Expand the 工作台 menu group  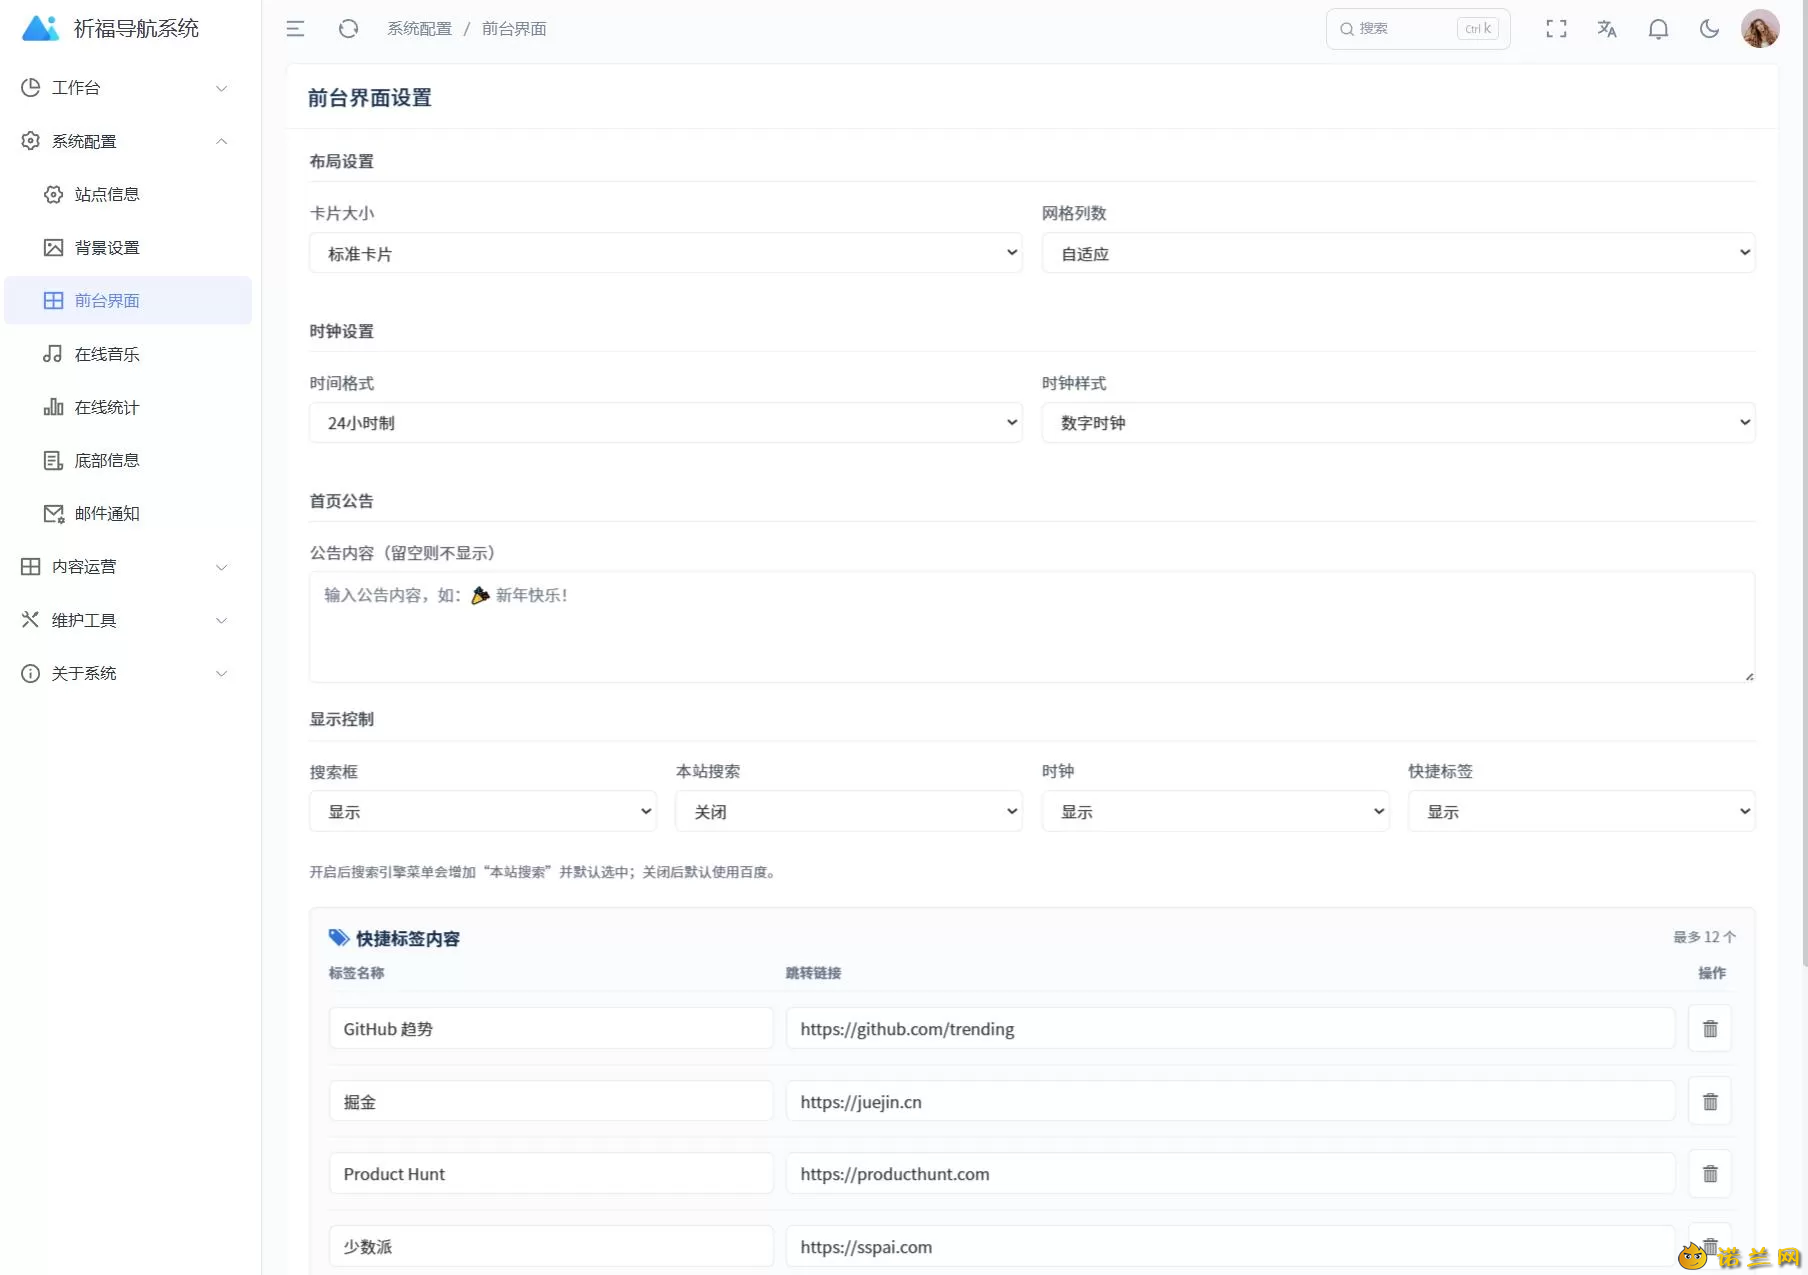pyautogui.click(x=128, y=88)
